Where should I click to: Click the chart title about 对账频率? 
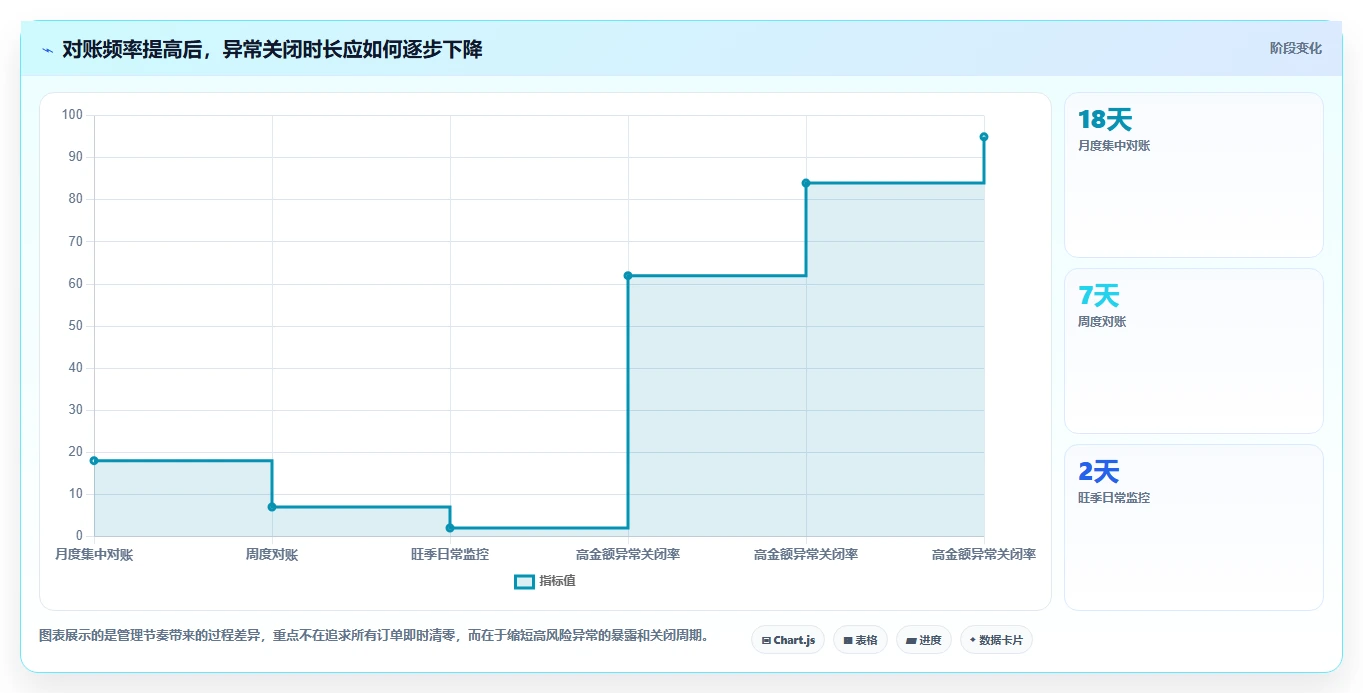(272, 49)
